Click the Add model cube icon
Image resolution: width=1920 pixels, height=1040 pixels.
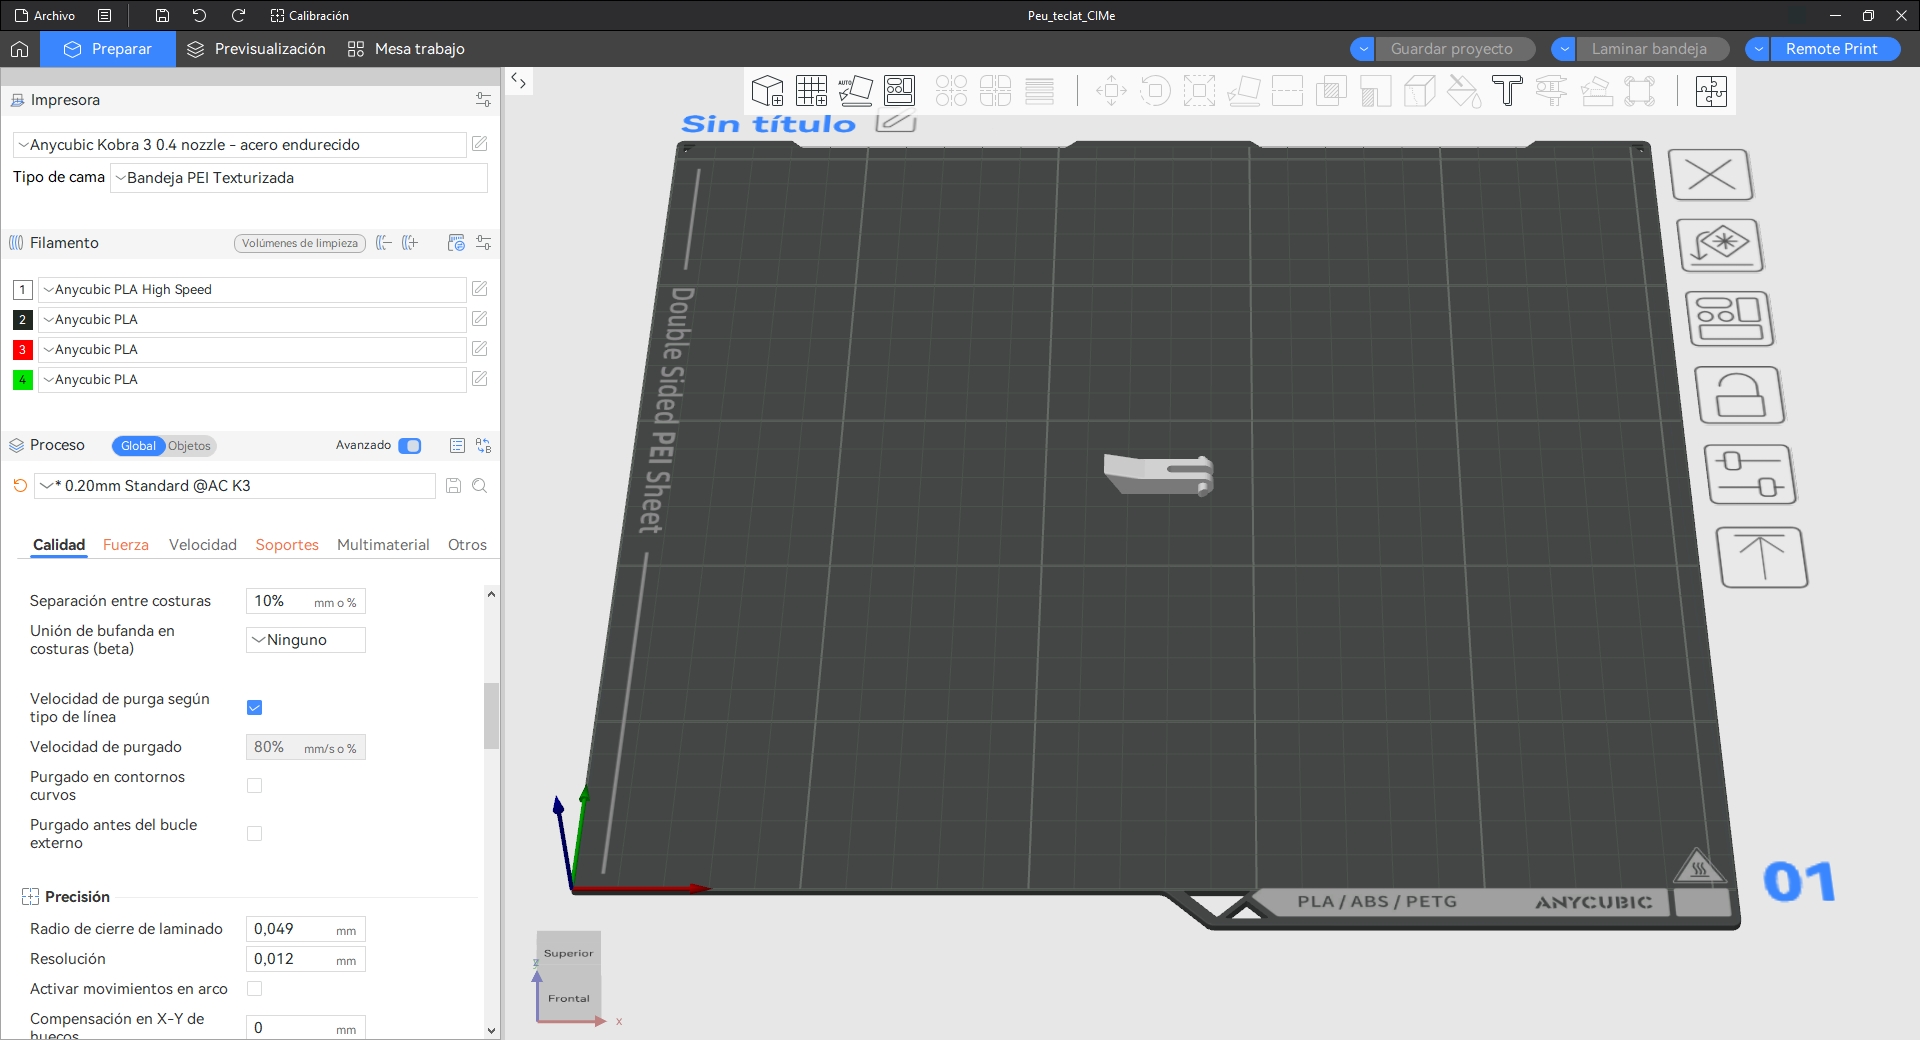point(767,91)
